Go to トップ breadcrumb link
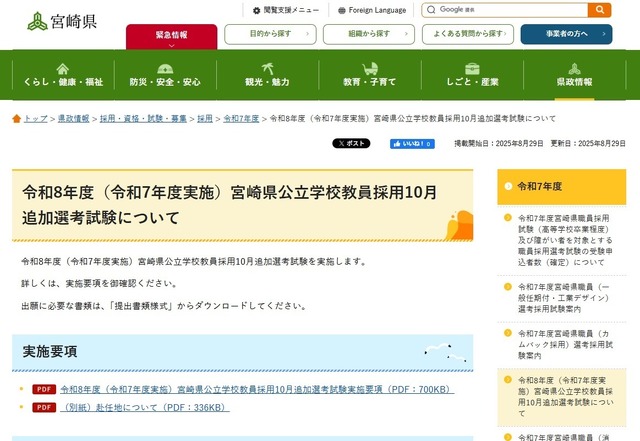The image size is (640, 441). coord(36,119)
